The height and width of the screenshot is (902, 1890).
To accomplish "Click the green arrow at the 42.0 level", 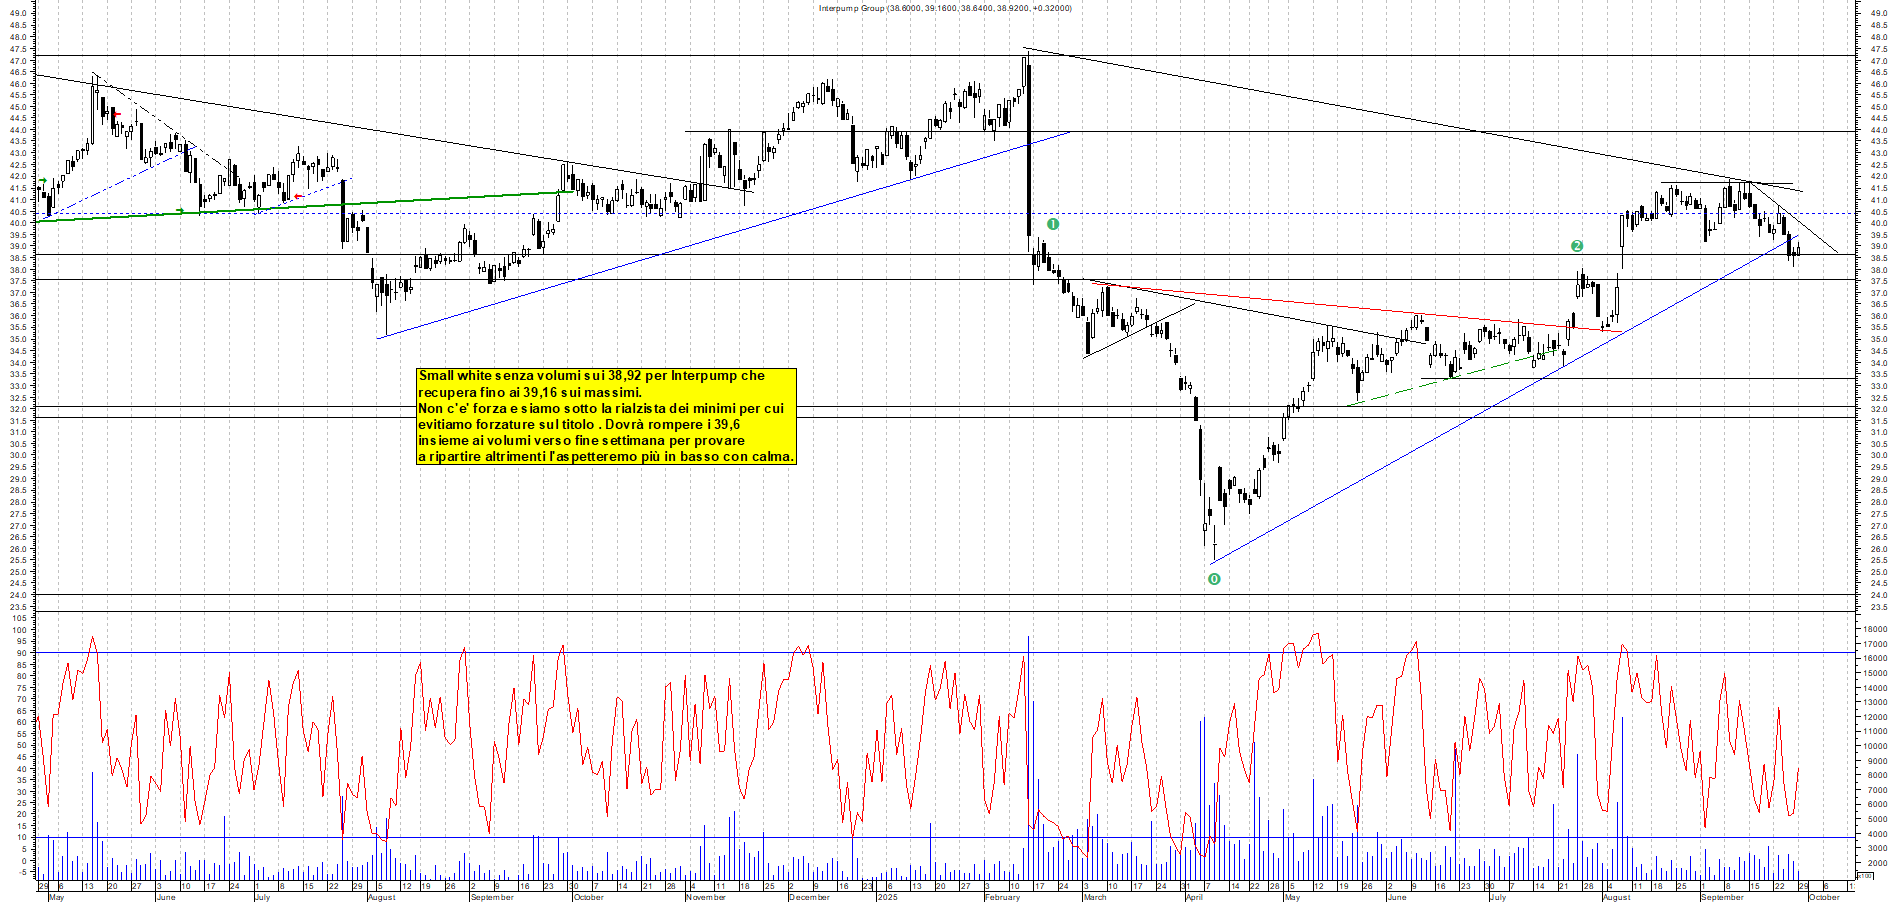I will tap(42, 180).
